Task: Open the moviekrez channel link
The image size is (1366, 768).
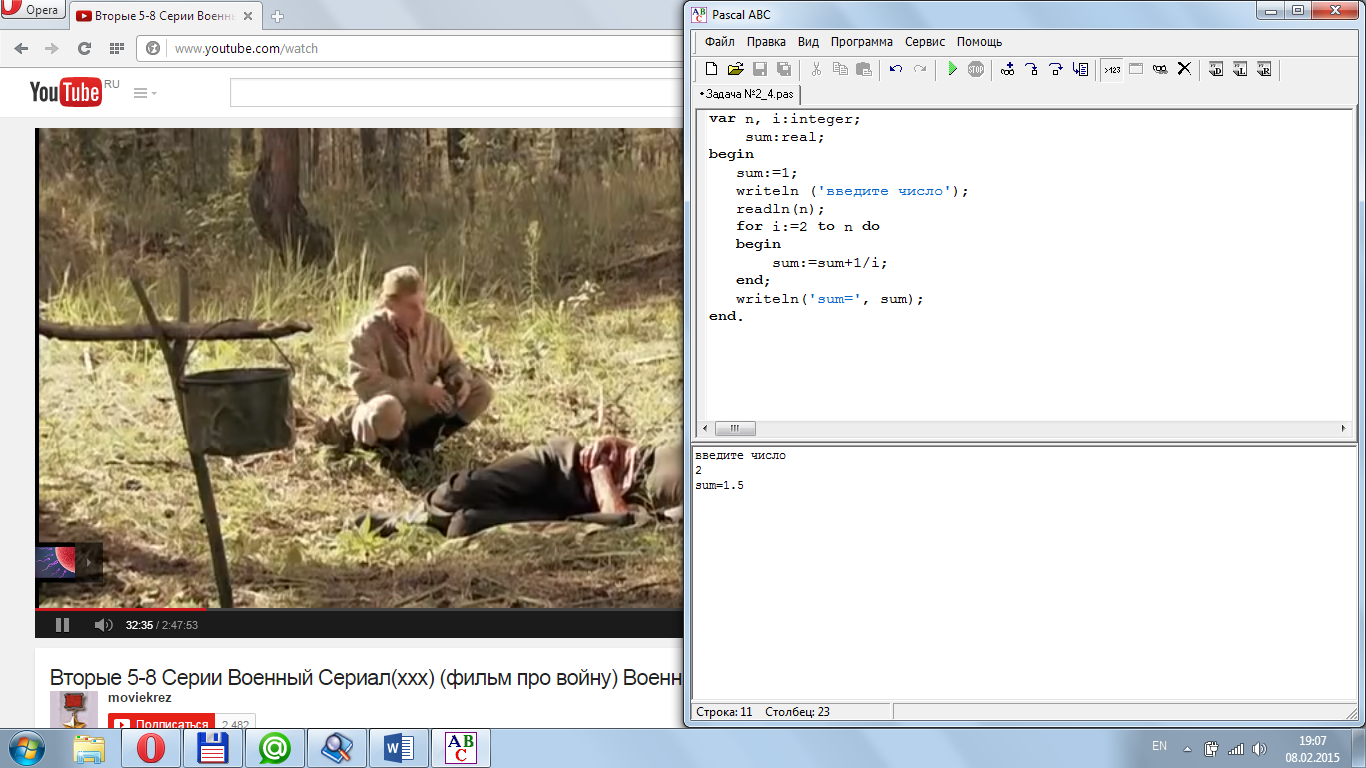Action: [139, 696]
